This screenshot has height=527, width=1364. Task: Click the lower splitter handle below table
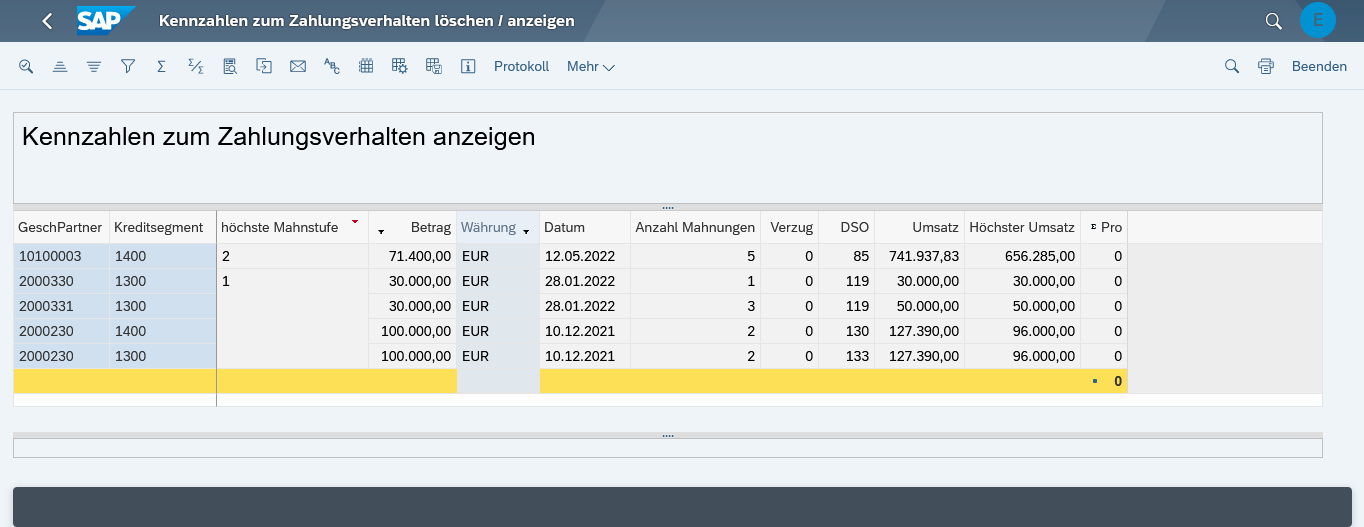[668, 435]
